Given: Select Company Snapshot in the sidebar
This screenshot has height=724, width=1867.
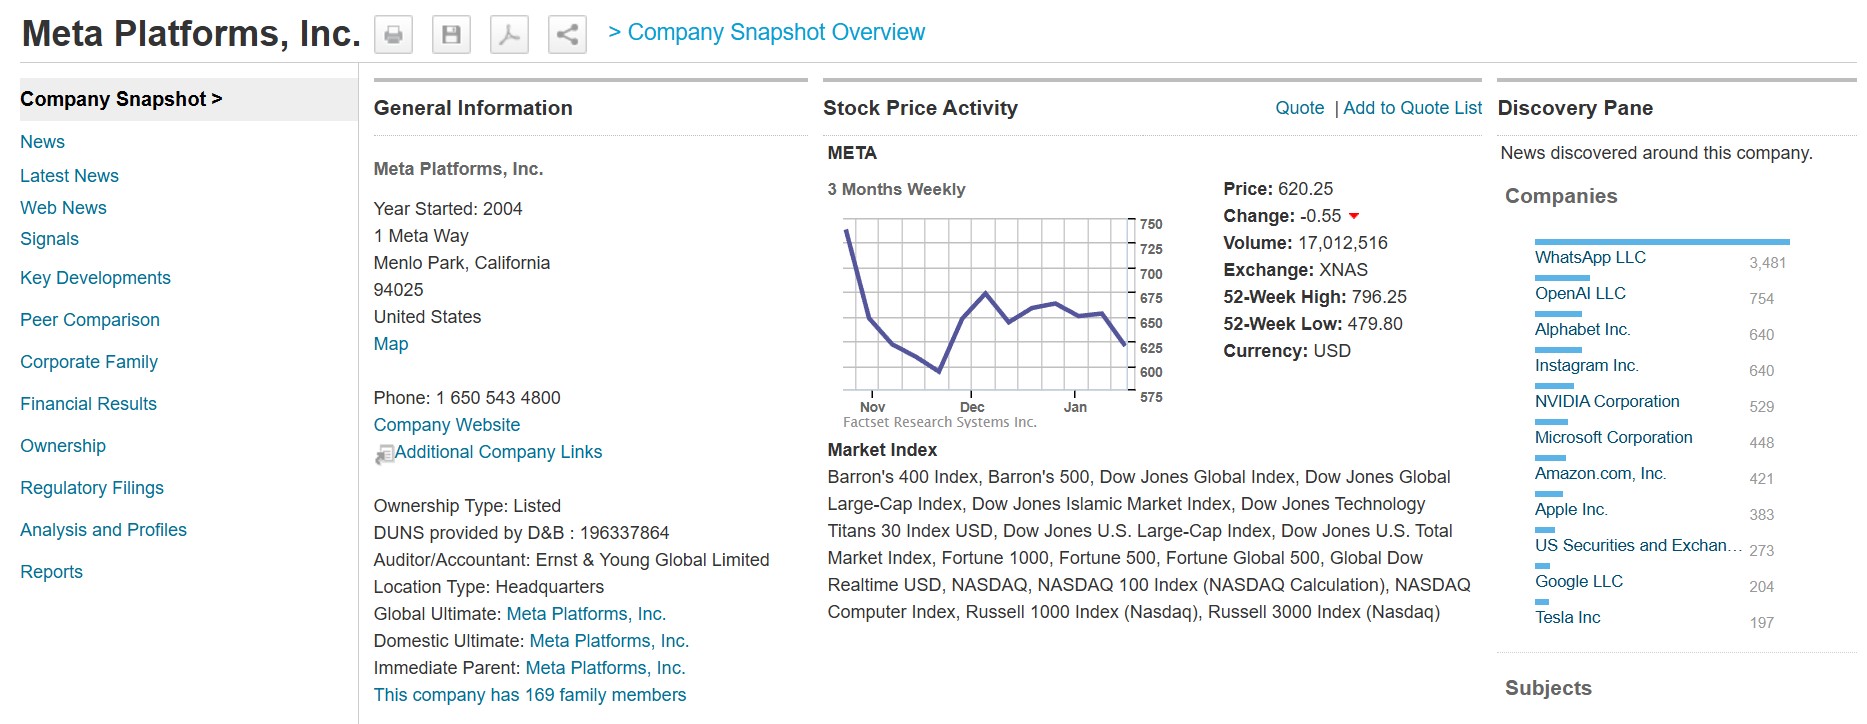Looking at the screenshot, I should click(121, 99).
